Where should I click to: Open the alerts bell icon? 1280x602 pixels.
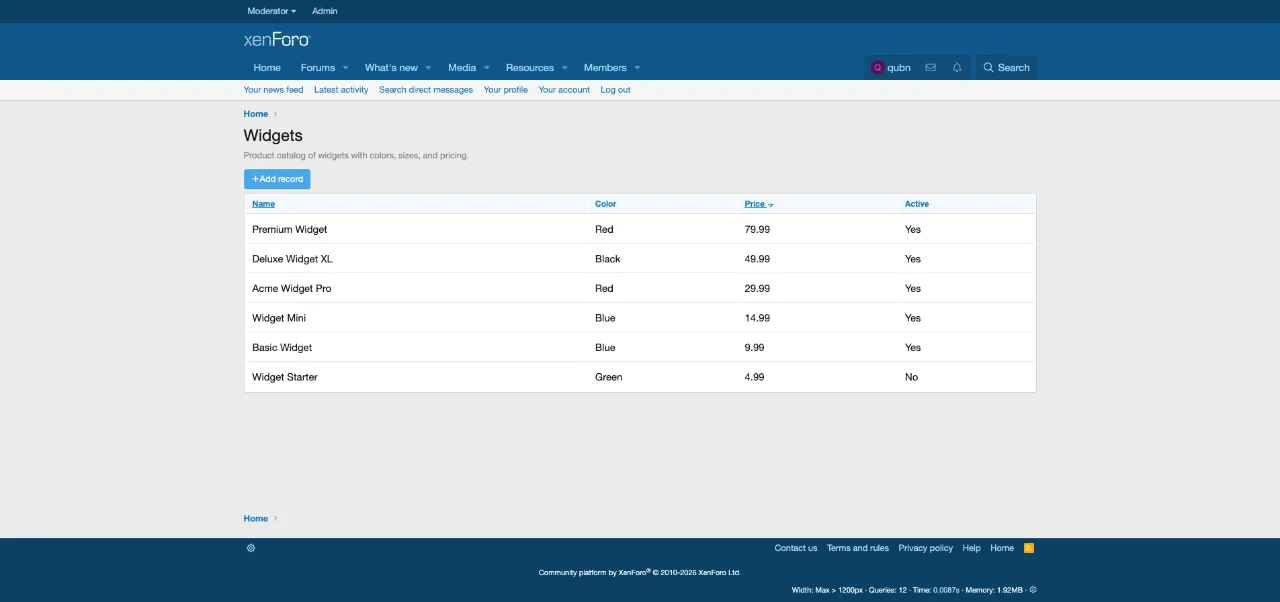point(957,68)
